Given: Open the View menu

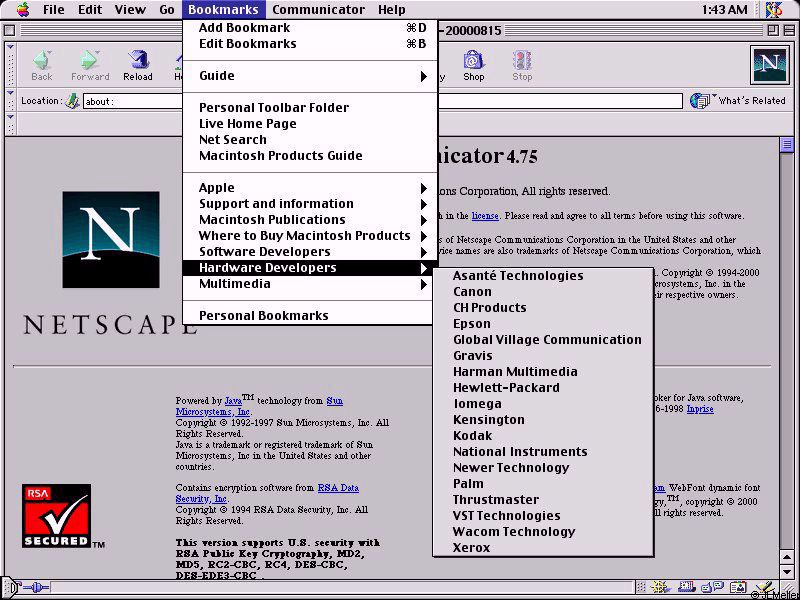Looking at the screenshot, I should pyautogui.click(x=130, y=9).
